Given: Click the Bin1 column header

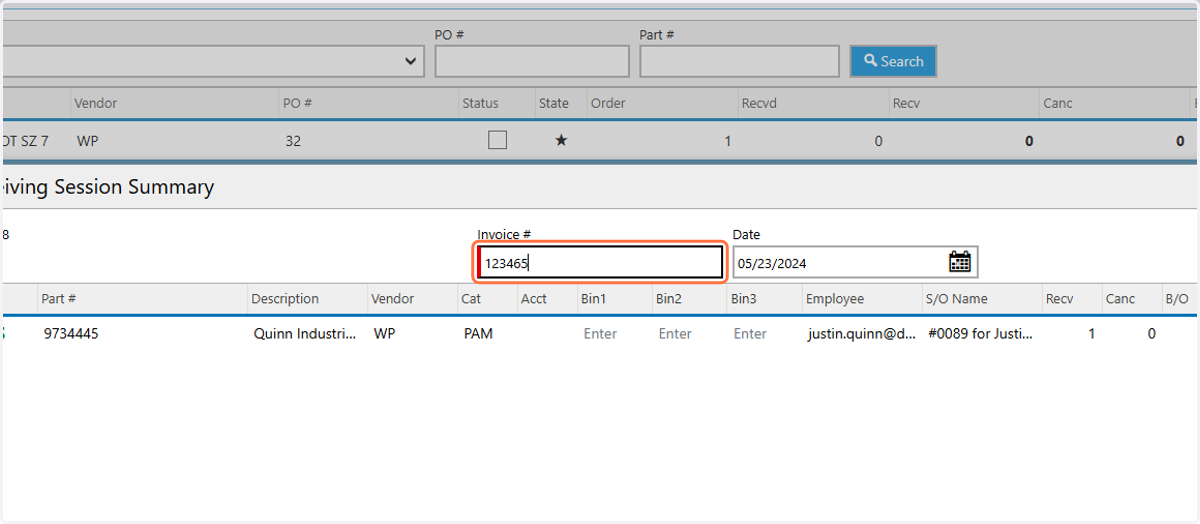Looking at the screenshot, I should (593, 298).
